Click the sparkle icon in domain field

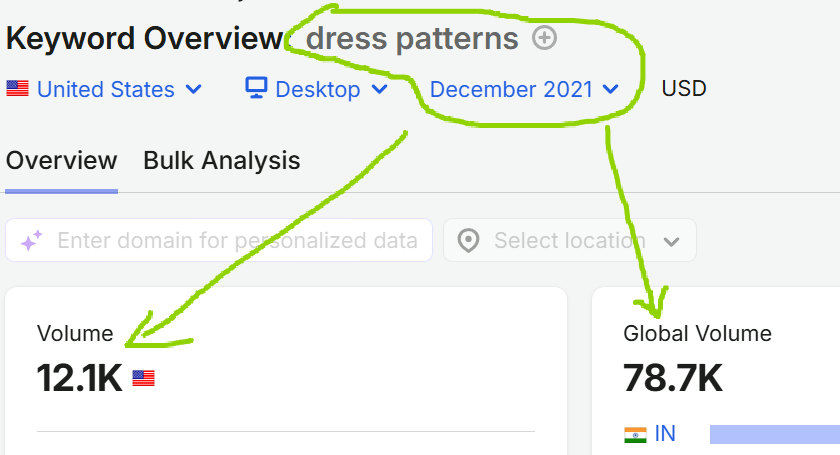31,241
